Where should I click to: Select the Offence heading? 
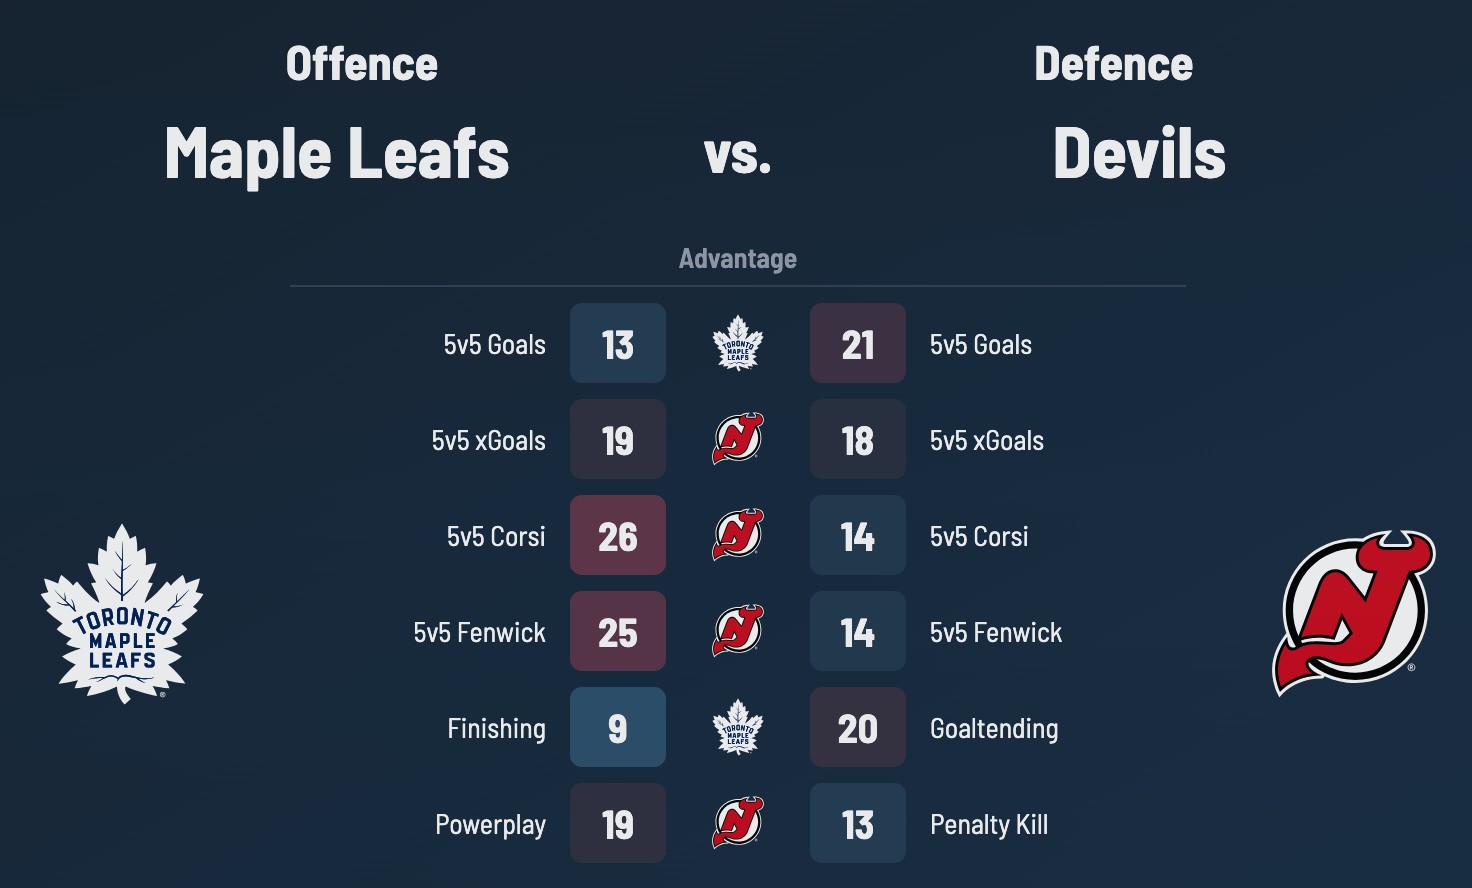click(362, 64)
